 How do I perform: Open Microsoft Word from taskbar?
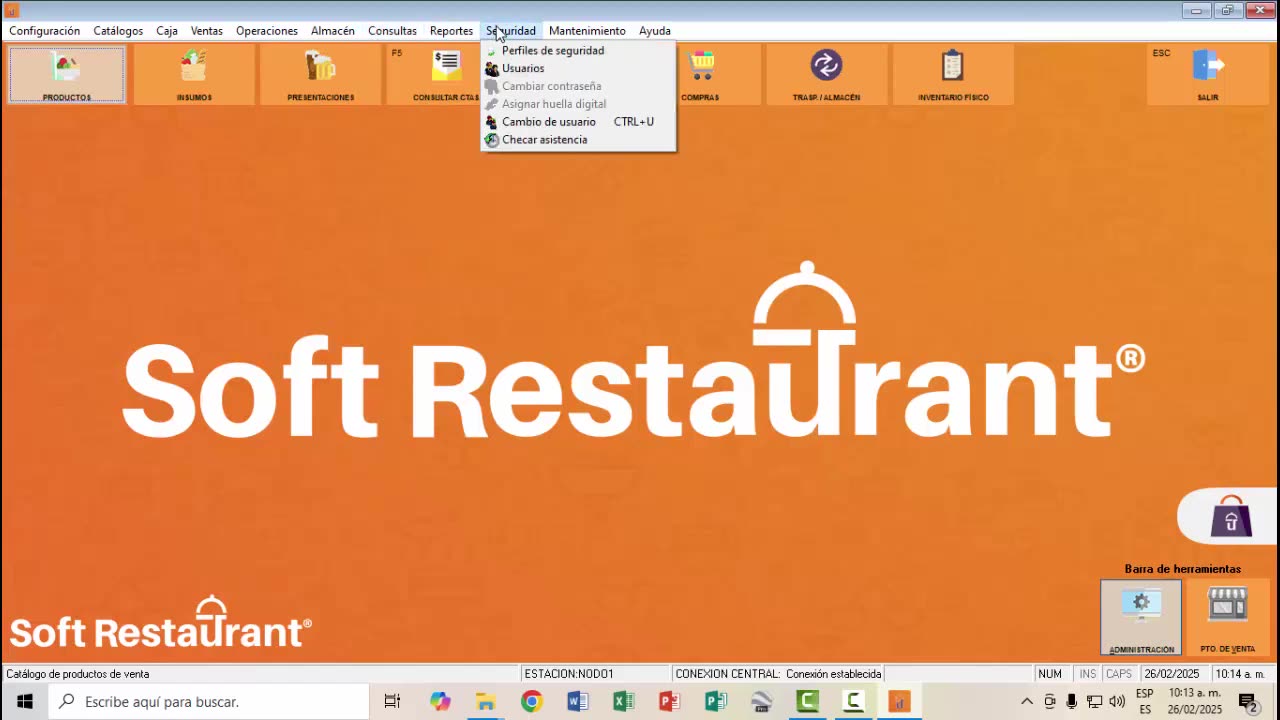click(x=577, y=702)
